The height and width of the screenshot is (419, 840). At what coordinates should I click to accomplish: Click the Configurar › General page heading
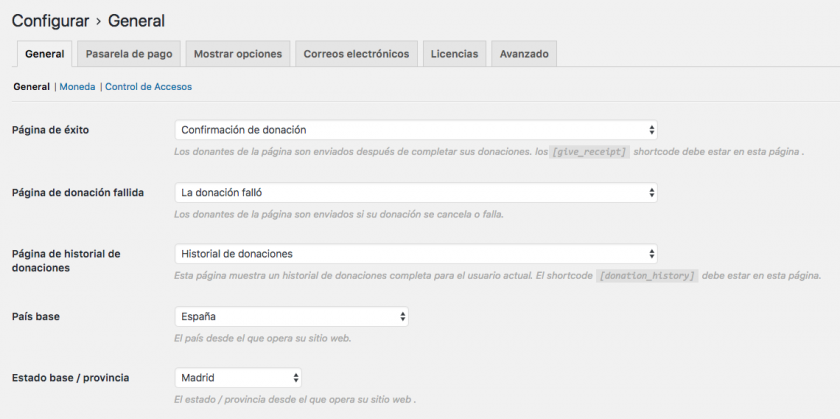point(88,20)
